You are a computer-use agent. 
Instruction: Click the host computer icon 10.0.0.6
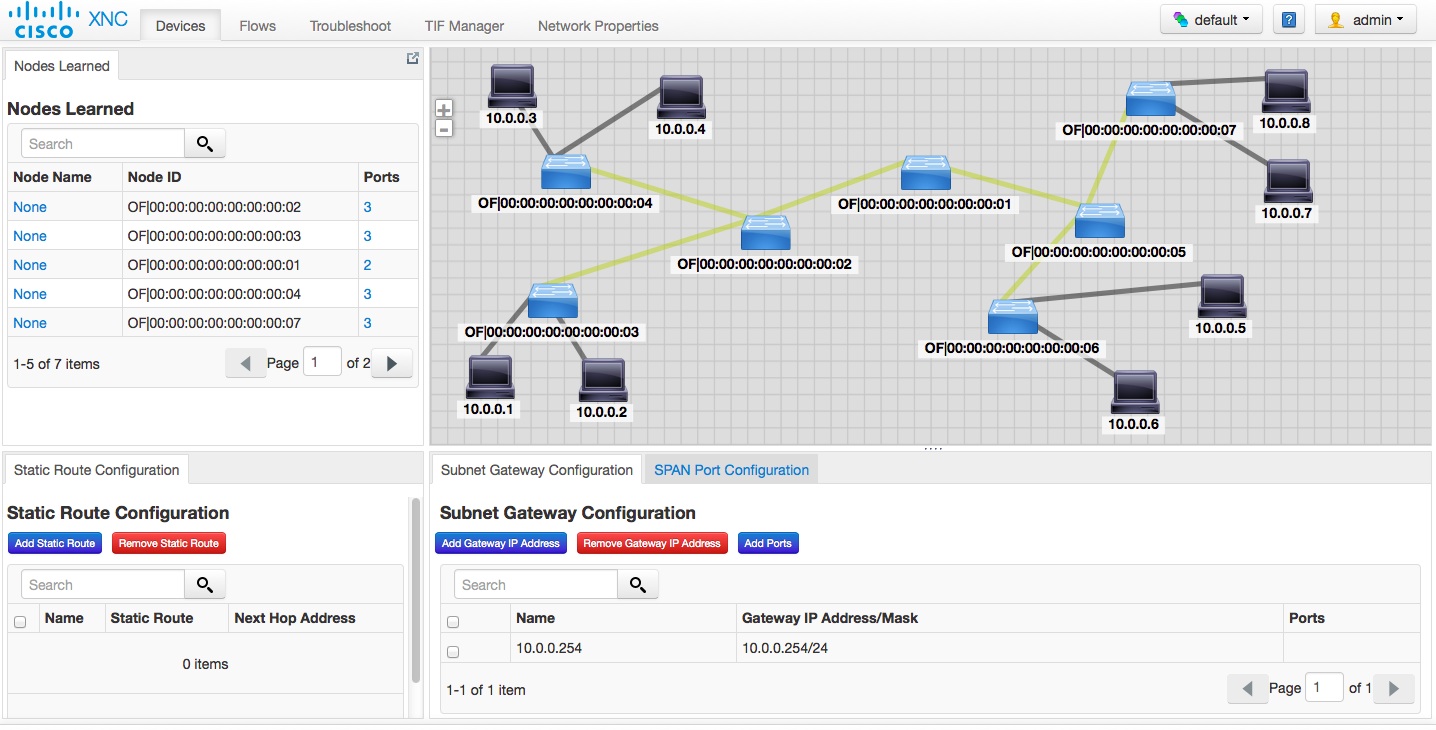1135,393
